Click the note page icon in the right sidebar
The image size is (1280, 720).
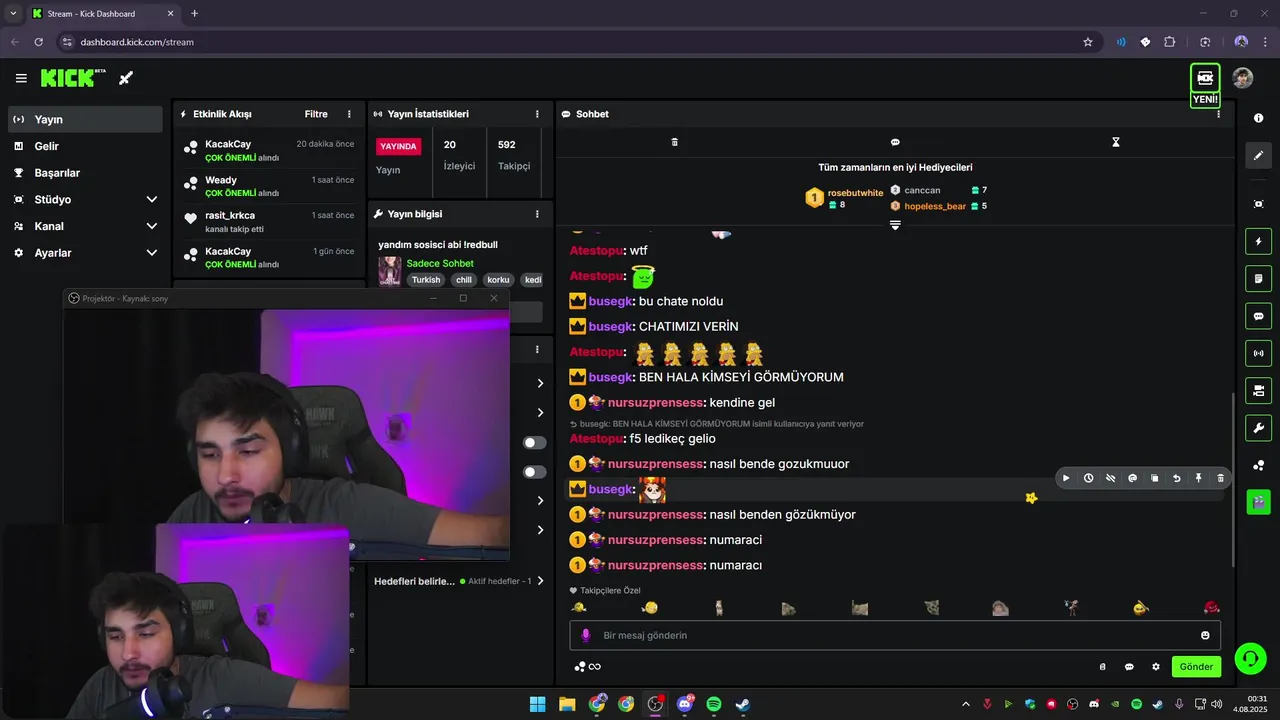click(x=1258, y=278)
